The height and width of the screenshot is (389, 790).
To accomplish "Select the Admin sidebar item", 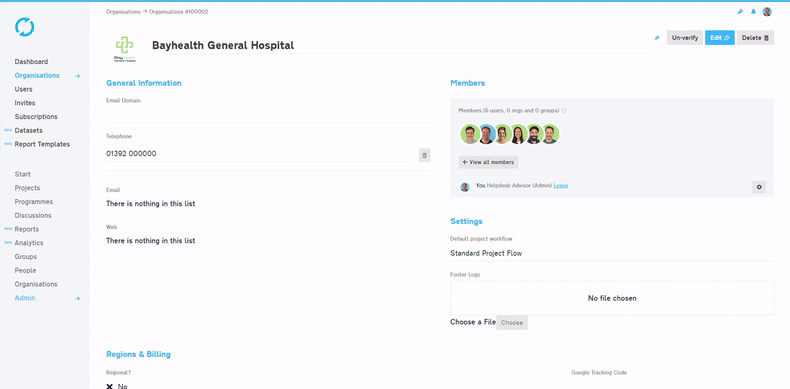I will [25, 298].
